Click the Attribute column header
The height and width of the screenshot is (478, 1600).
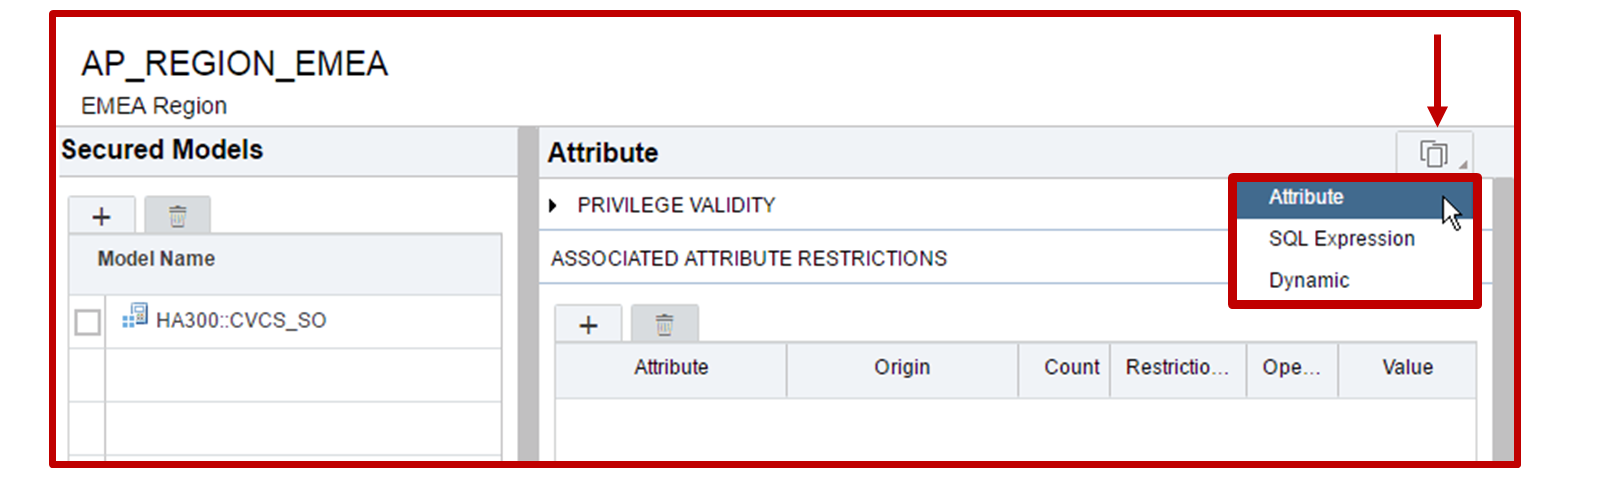coord(671,368)
